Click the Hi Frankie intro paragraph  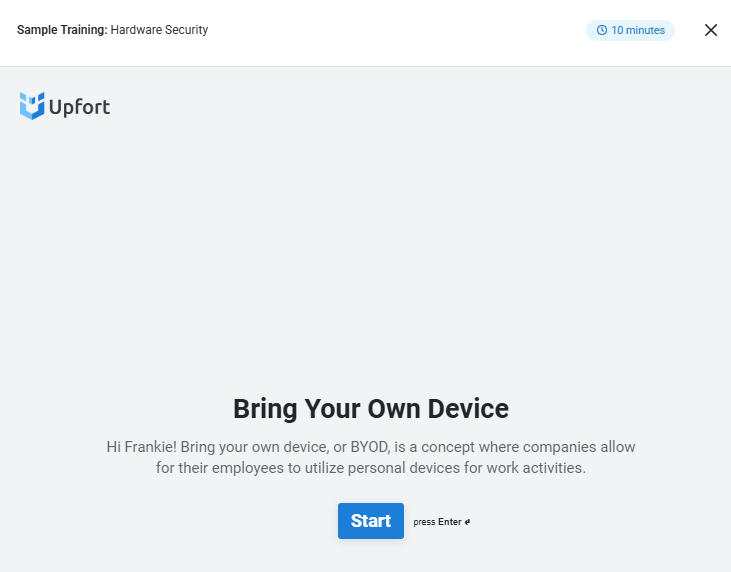tap(371, 457)
